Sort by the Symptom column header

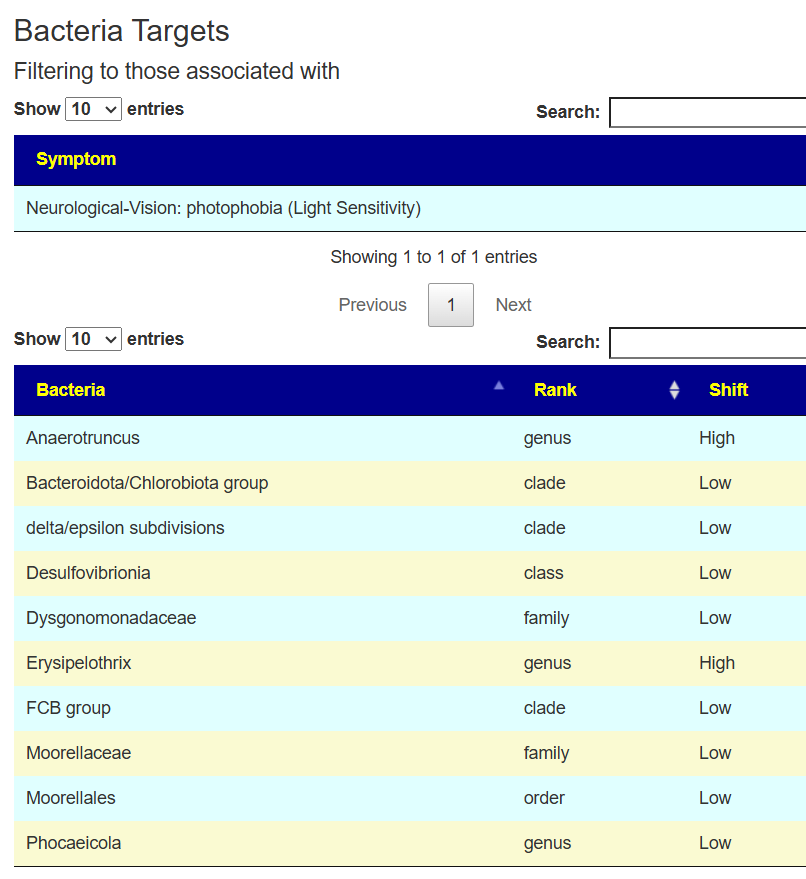coord(76,160)
